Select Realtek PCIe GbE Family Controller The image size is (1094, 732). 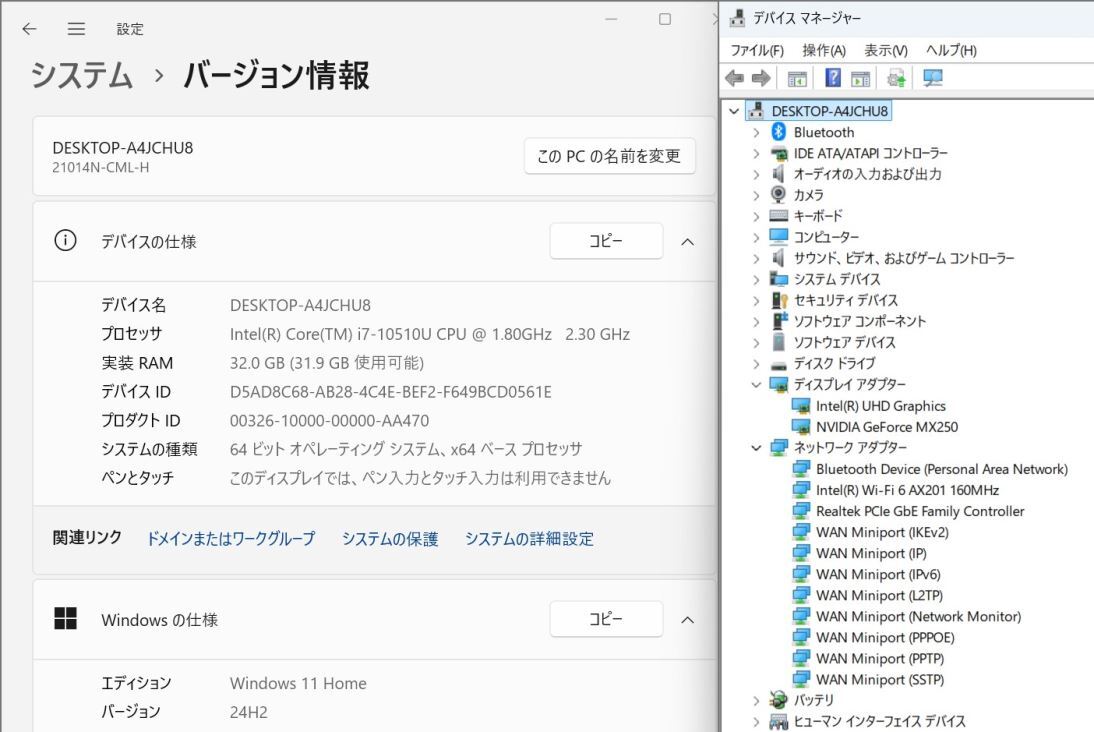[x=920, y=511]
